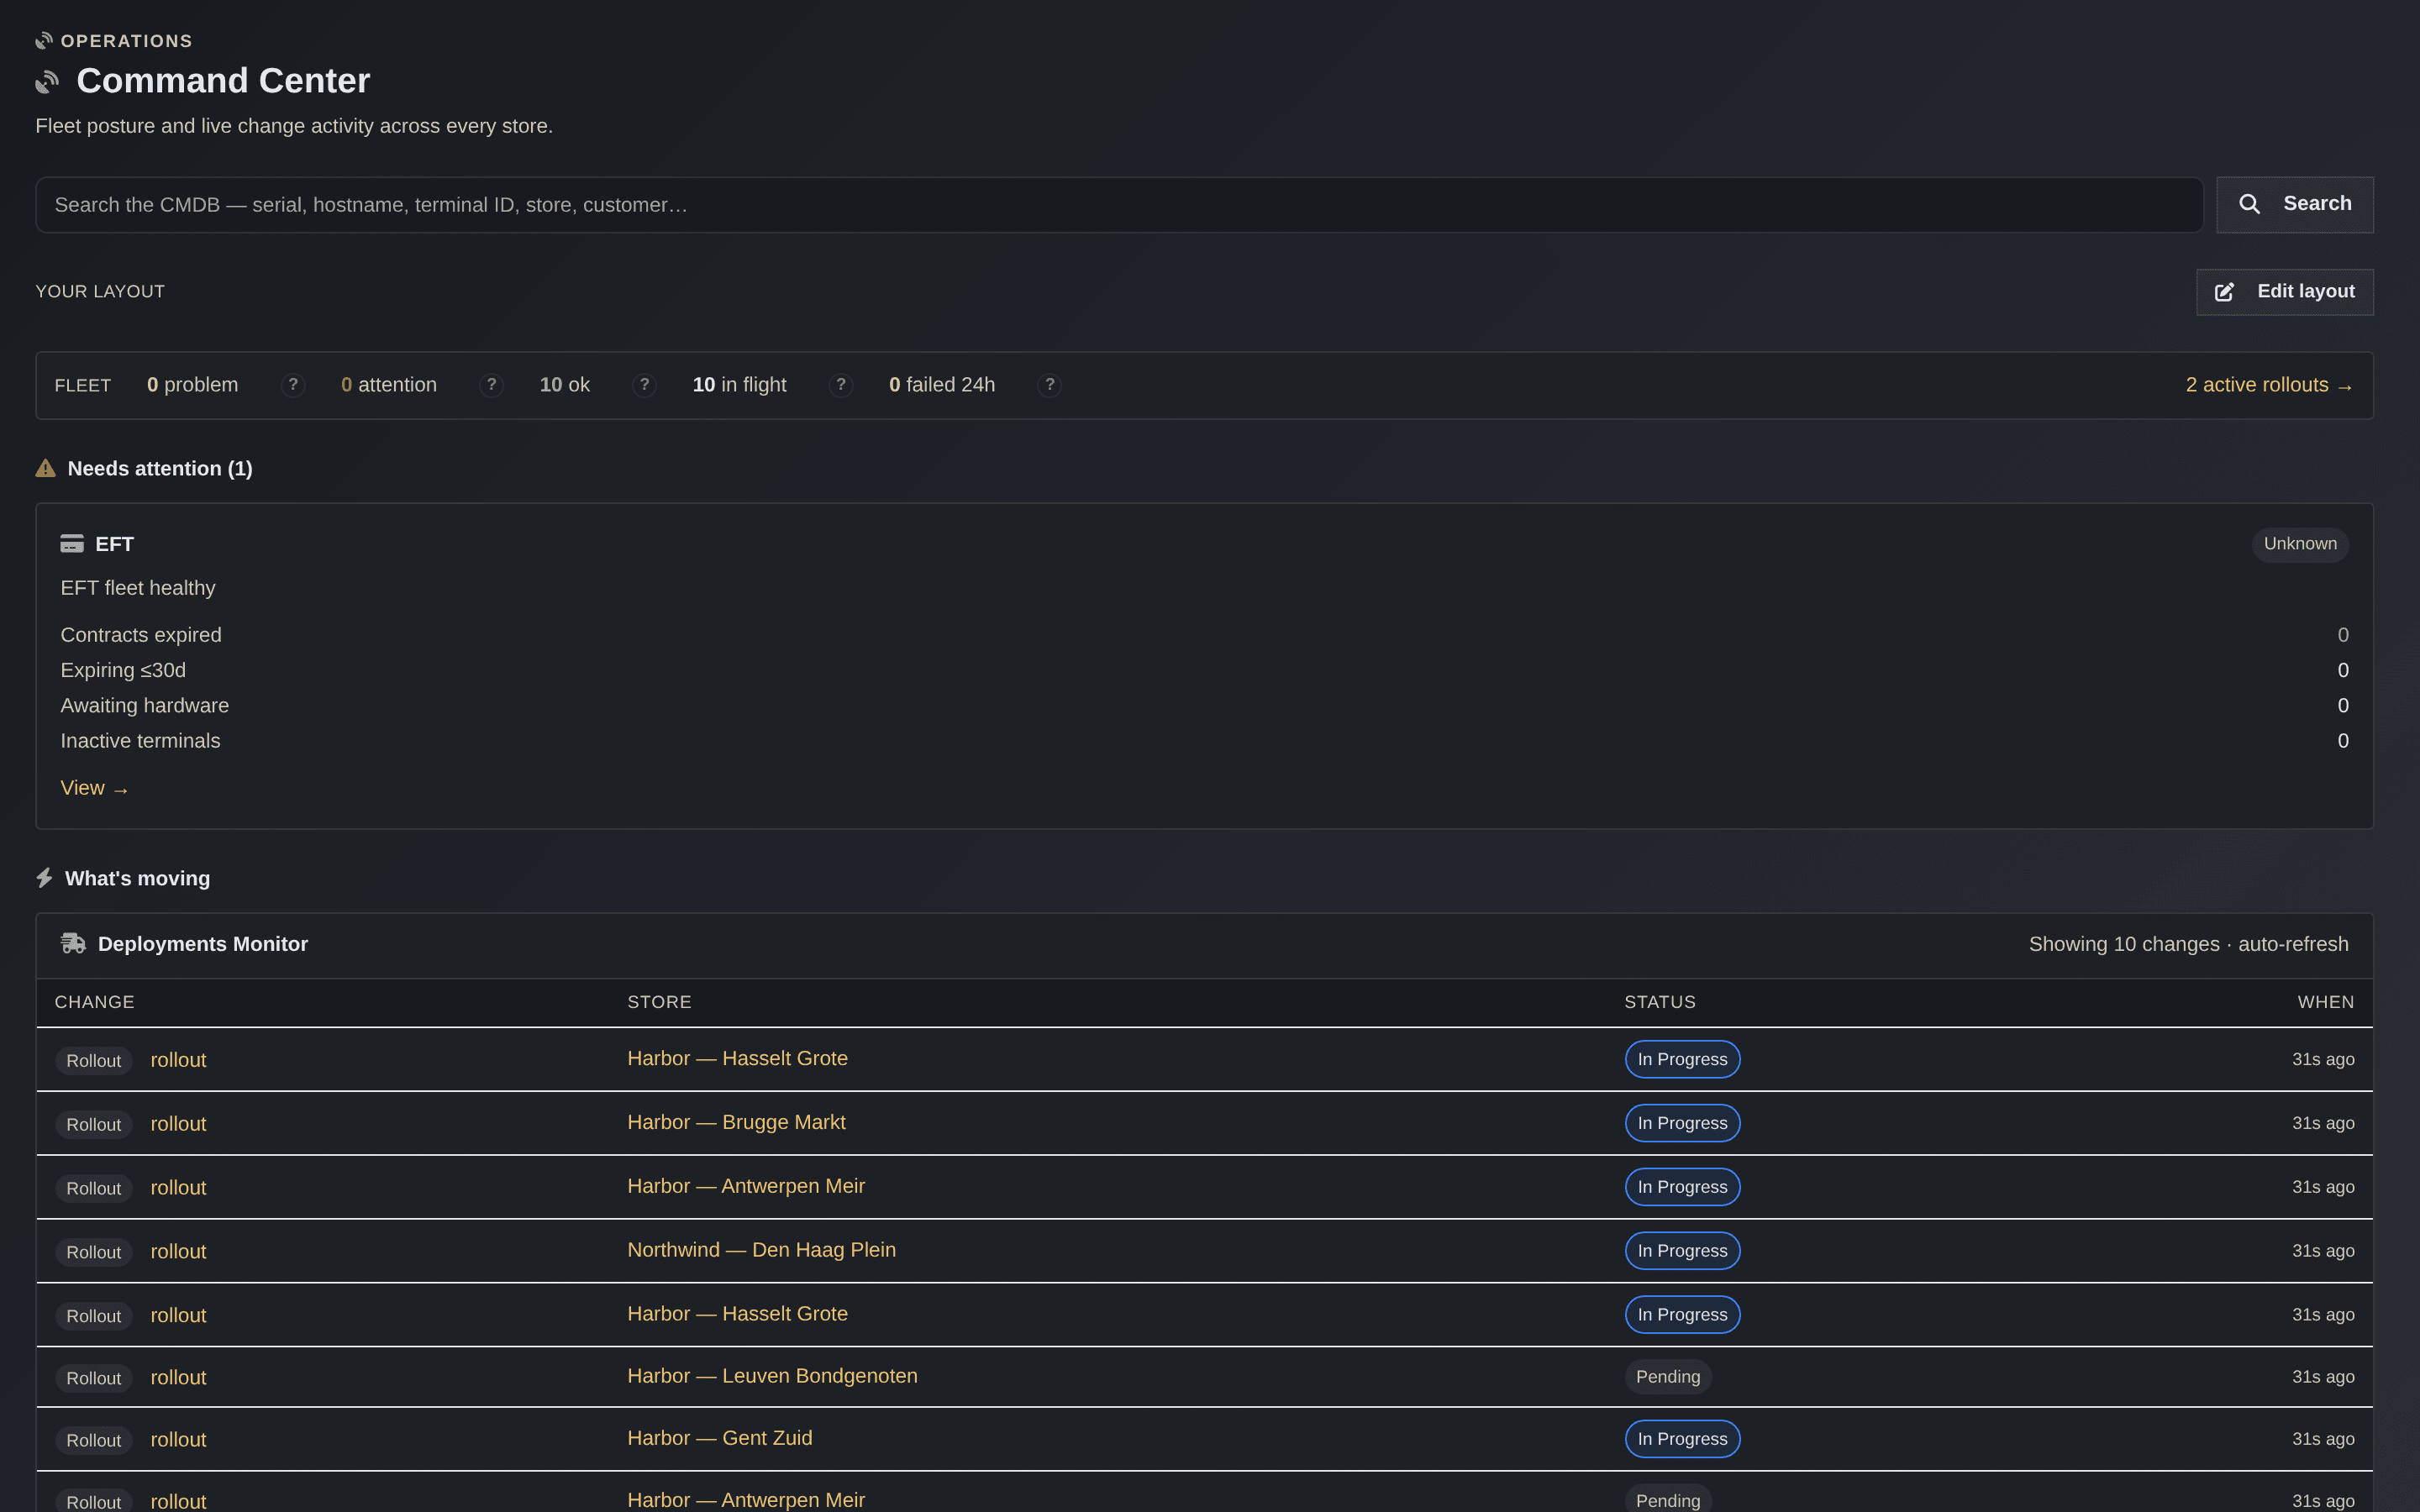This screenshot has width=2420, height=1512.
Task: Click Rollout tag in Leuven Bondgenoten row
Action: [x=94, y=1378]
